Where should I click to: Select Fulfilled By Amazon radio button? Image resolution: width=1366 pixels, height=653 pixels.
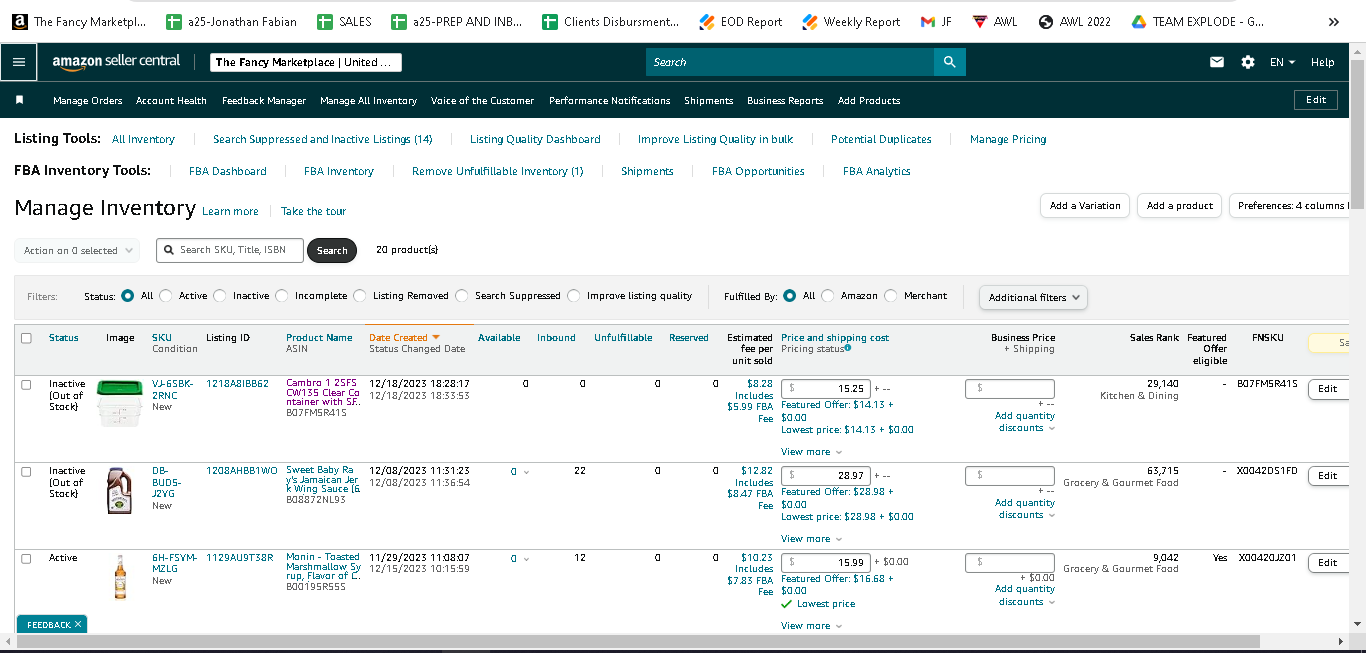coord(828,296)
